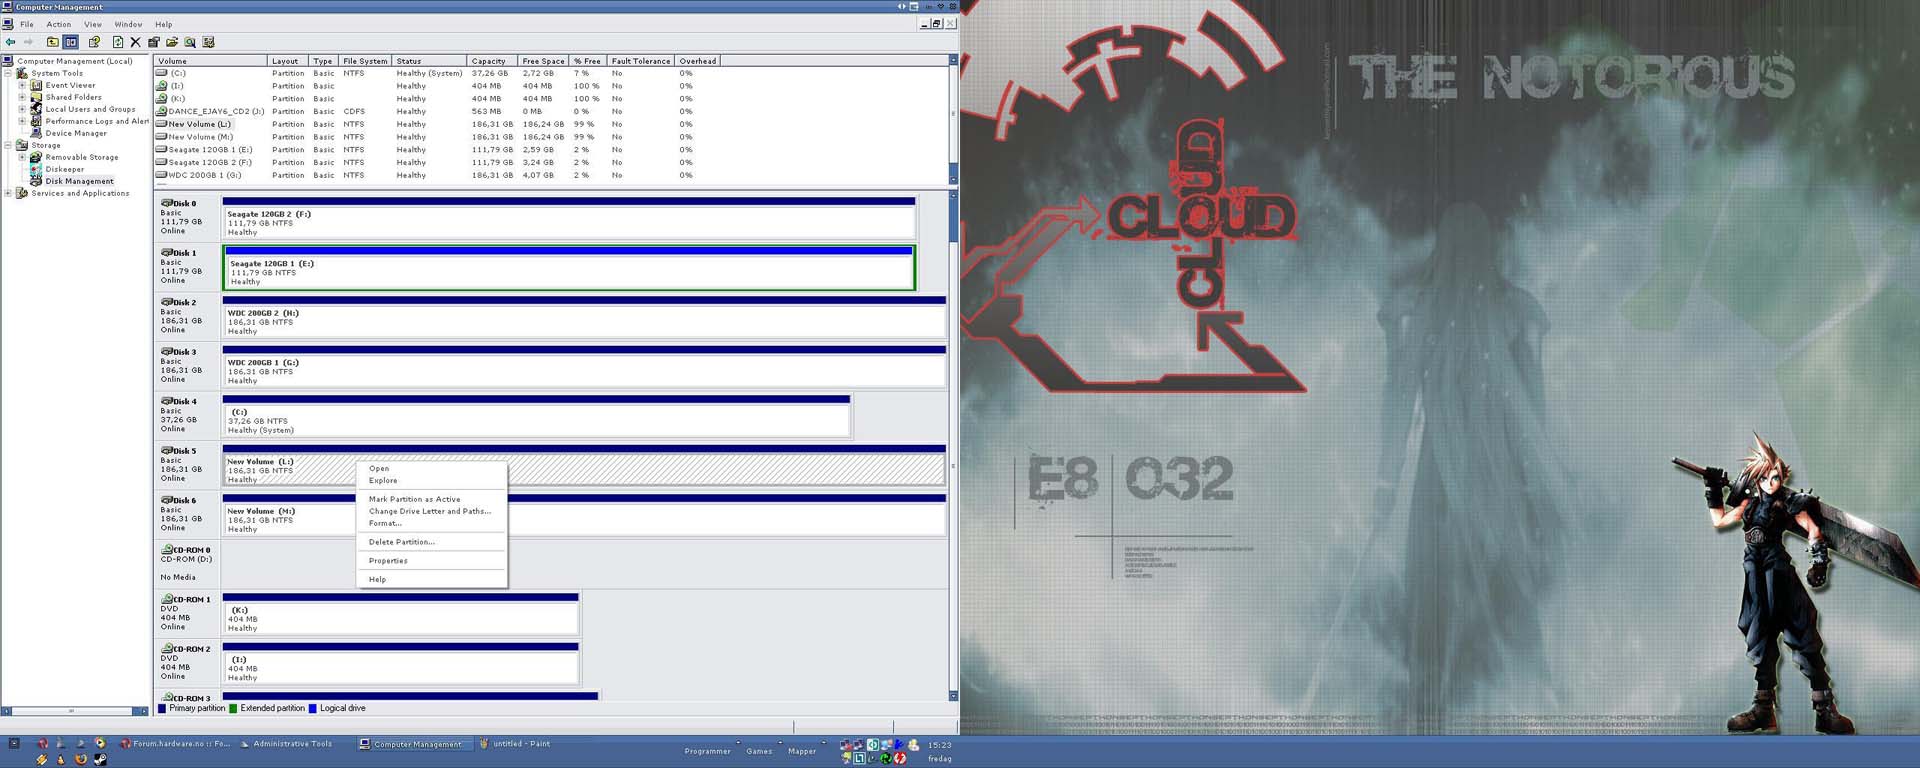Choose Open in the context menu
This screenshot has width=1920, height=768.
click(431, 468)
